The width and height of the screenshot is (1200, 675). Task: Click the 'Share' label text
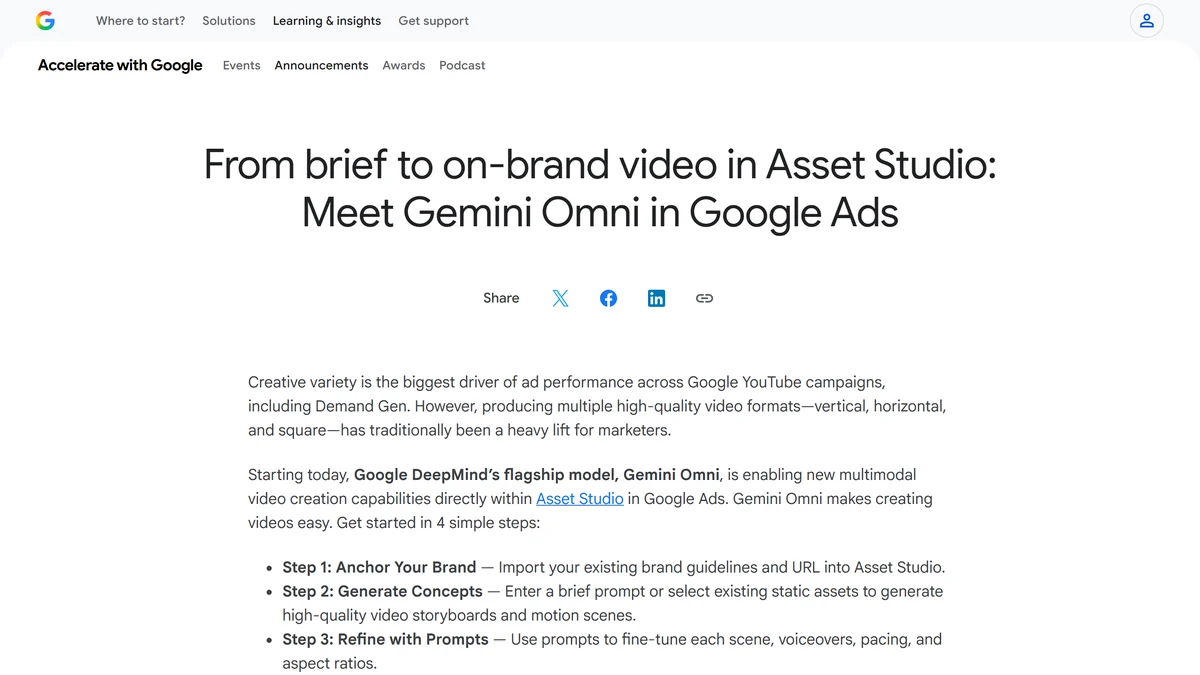pyautogui.click(x=501, y=298)
